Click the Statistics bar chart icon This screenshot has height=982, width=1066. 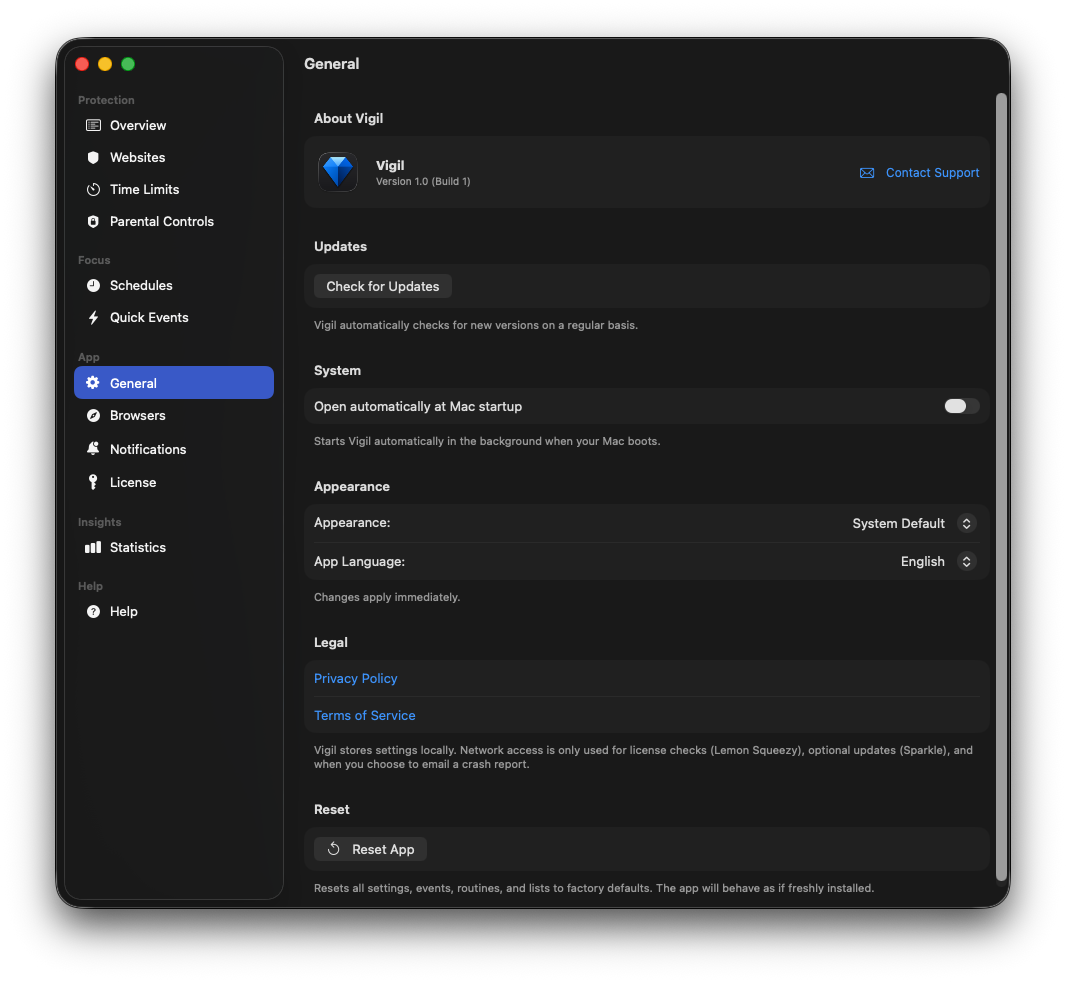93,547
